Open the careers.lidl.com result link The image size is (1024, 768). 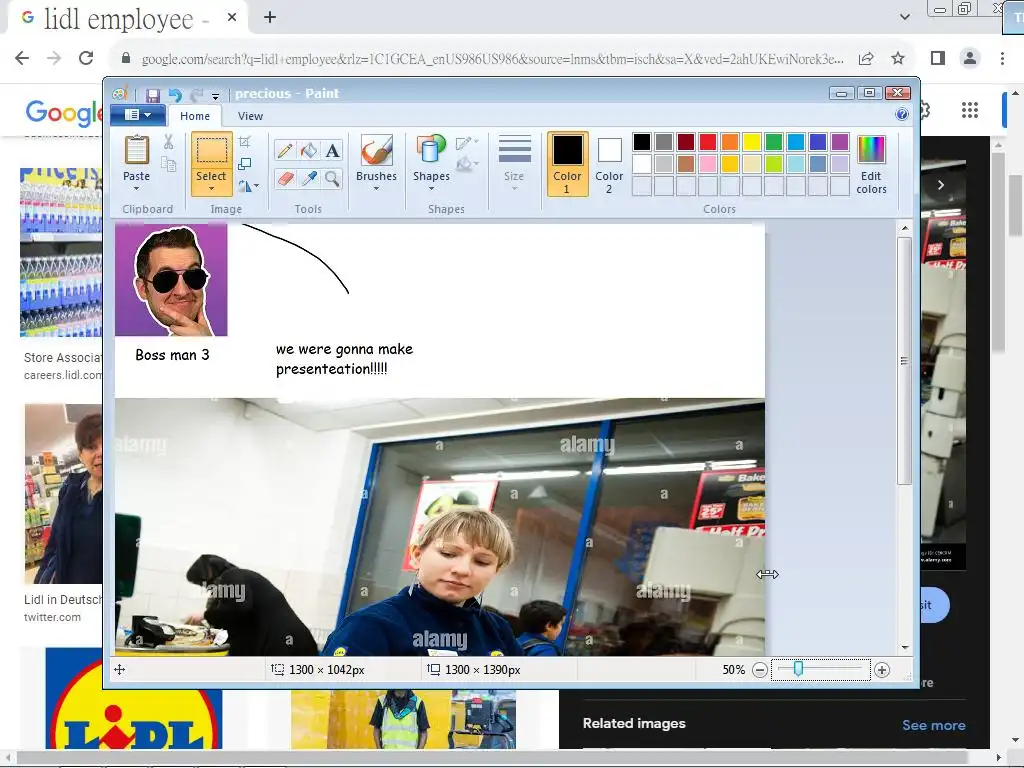tap(63, 375)
